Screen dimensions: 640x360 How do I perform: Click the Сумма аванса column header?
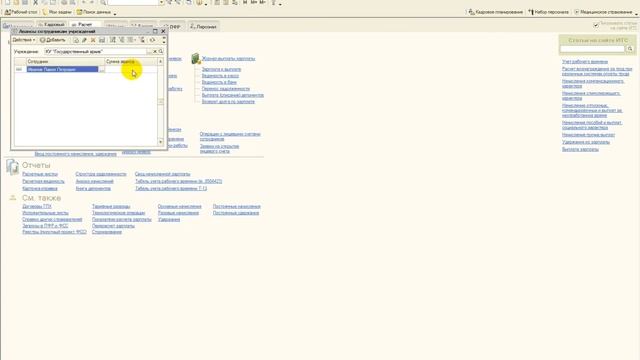[131, 62]
